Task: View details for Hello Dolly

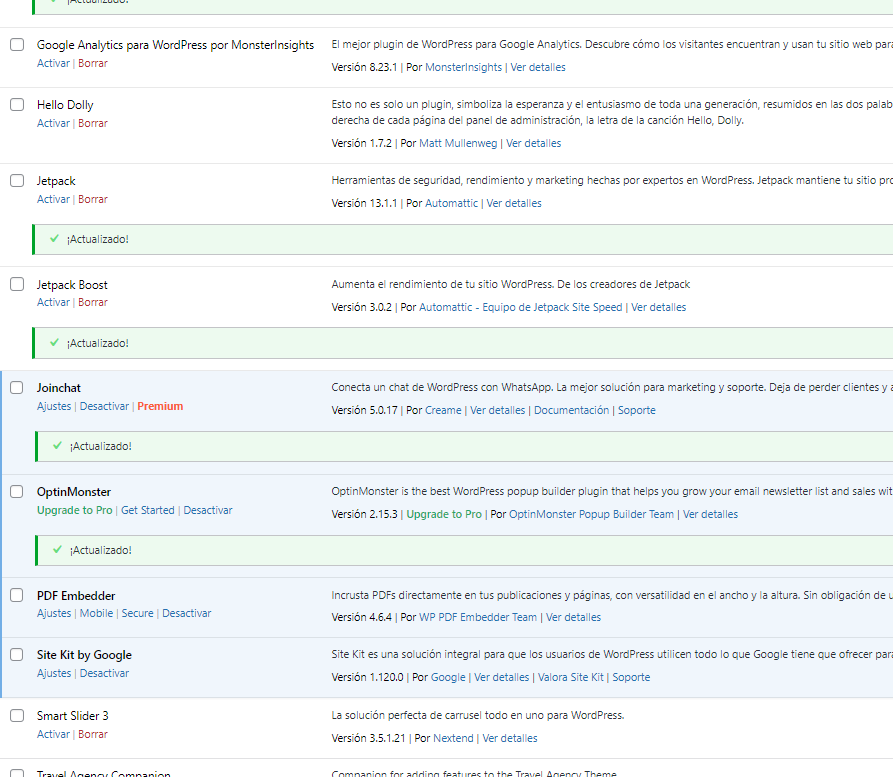Action: pyautogui.click(x=534, y=143)
